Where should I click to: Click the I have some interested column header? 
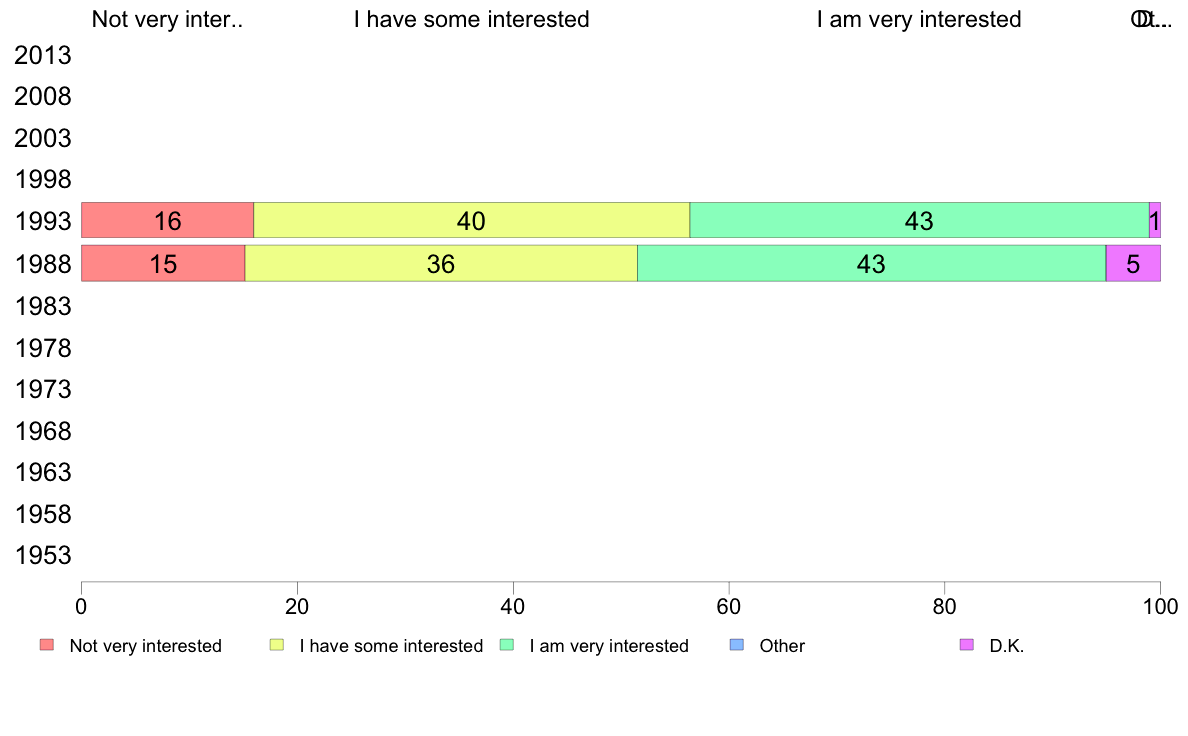(x=471, y=19)
